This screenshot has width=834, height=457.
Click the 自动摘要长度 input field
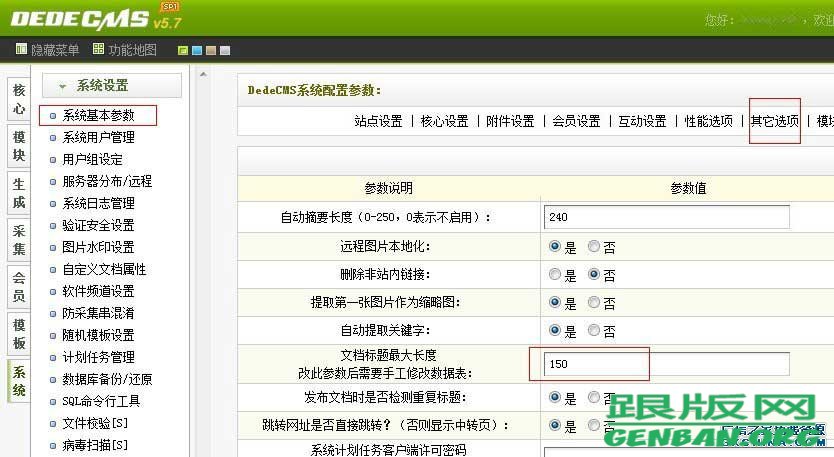[x=666, y=217]
